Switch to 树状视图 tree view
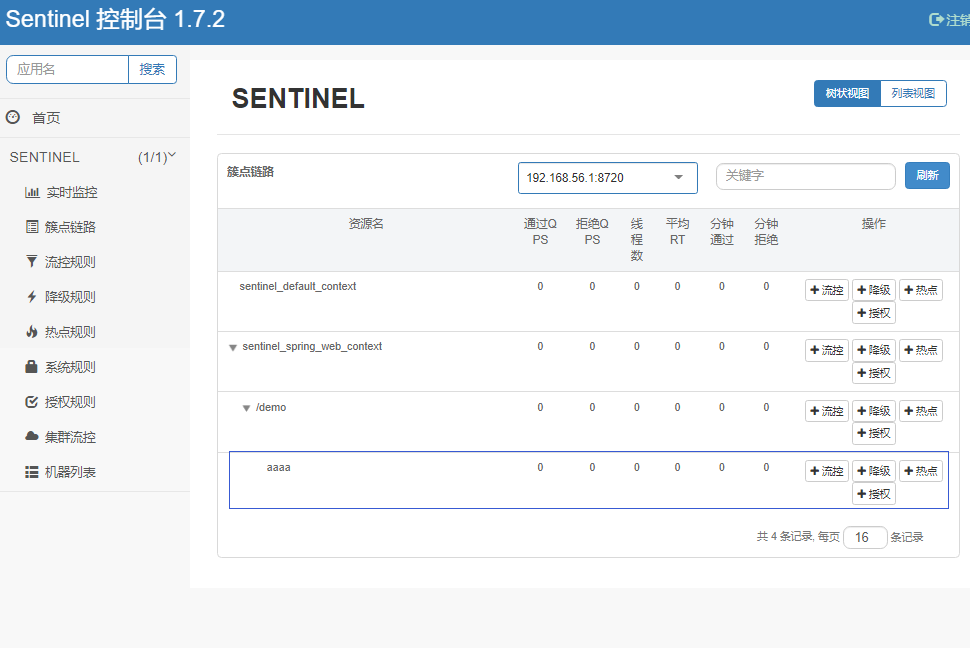Viewport: 970px width, 648px height. 847,93
